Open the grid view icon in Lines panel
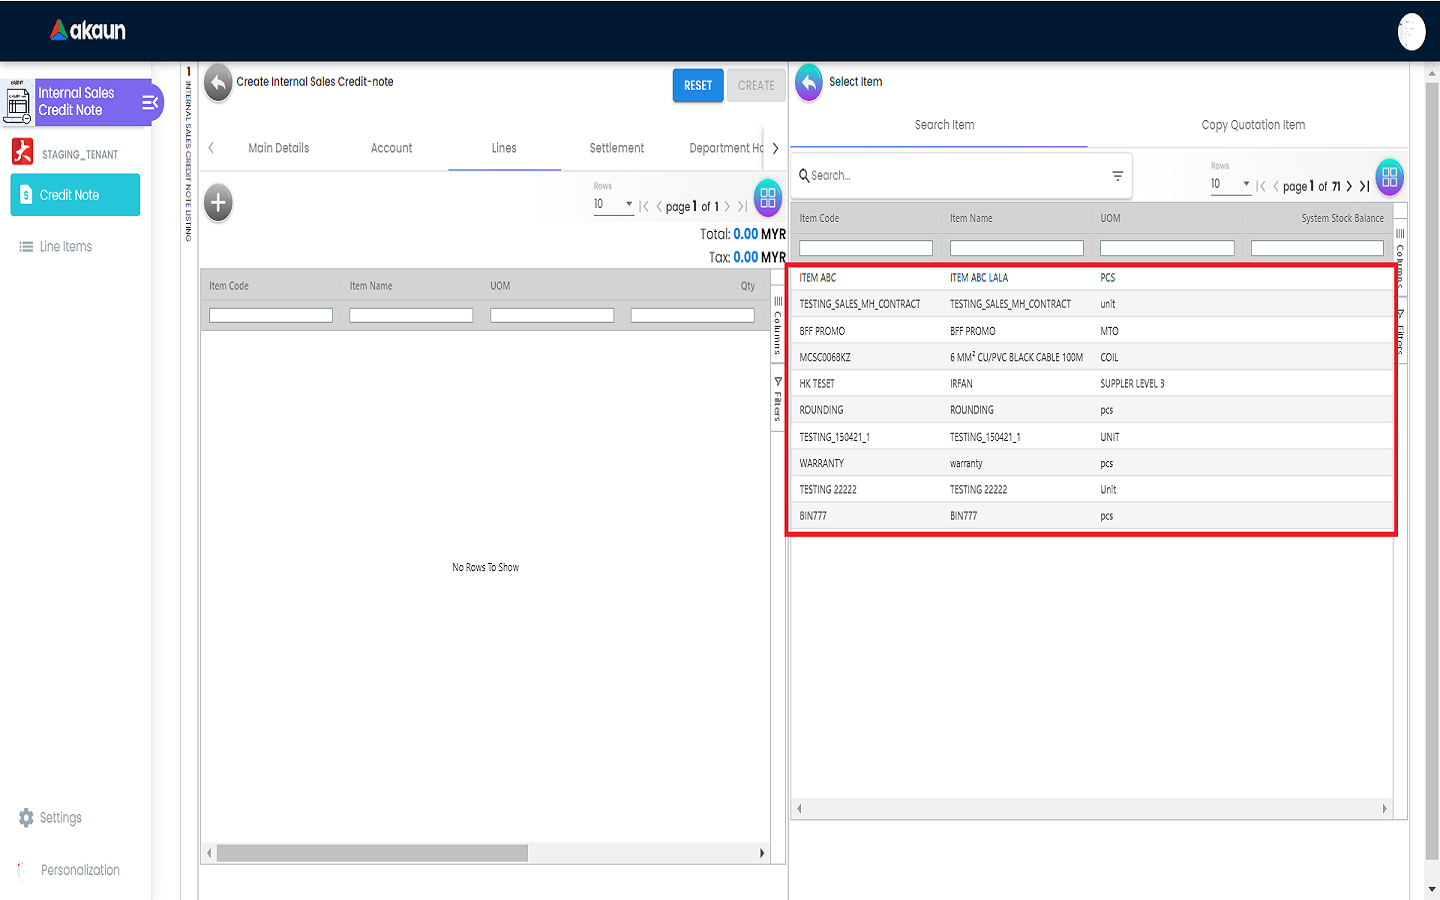The image size is (1440, 900). (767, 198)
